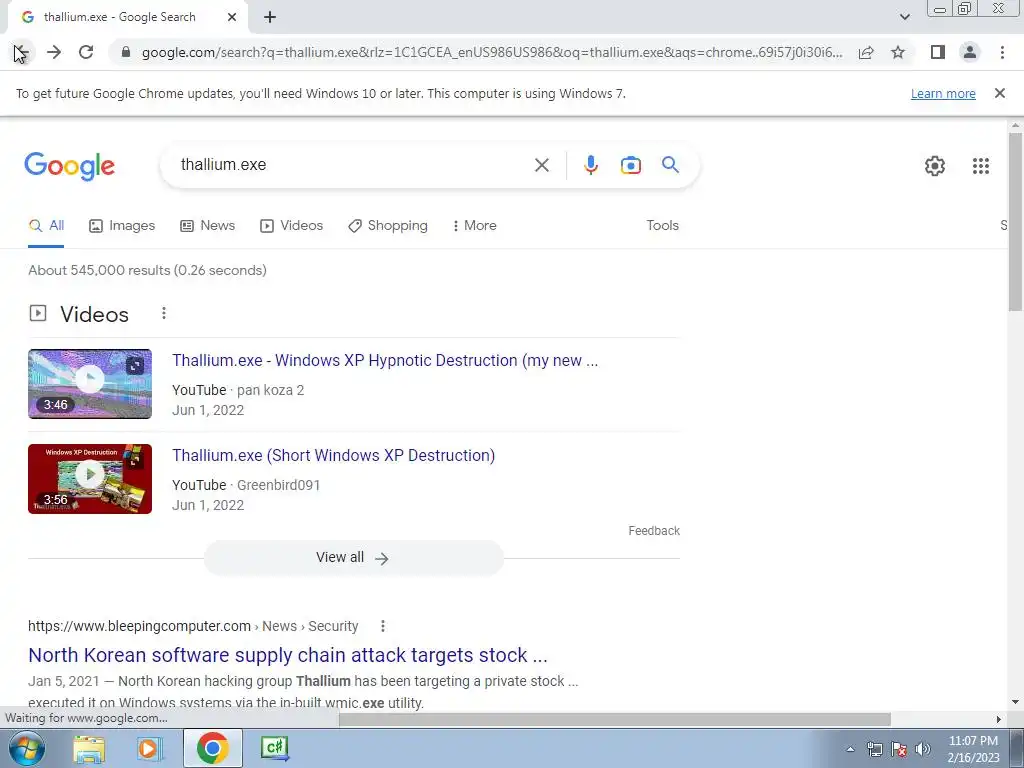Viewport: 1024px width, 768px height.
Task: Switch to the Videos tab
Action: click(292, 226)
